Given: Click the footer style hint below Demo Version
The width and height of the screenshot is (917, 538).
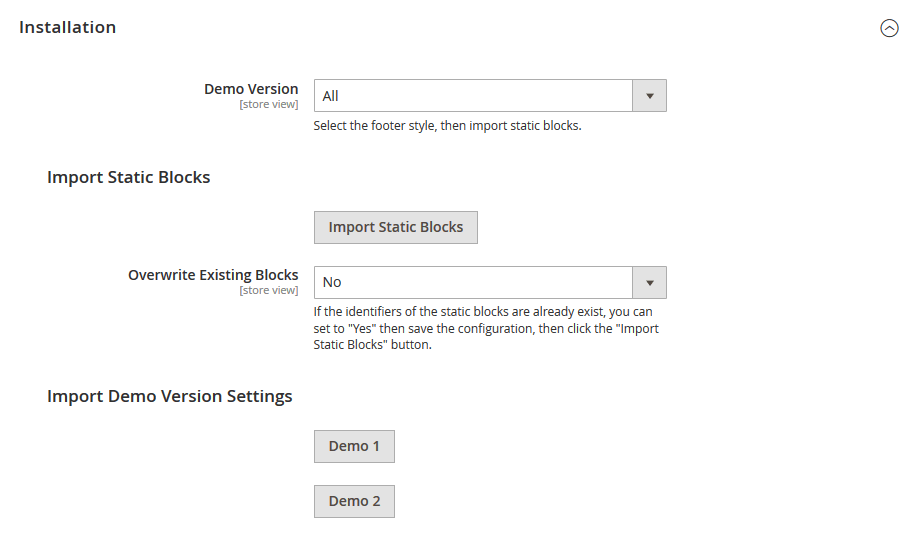Looking at the screenshot, I should pos(447,126).
